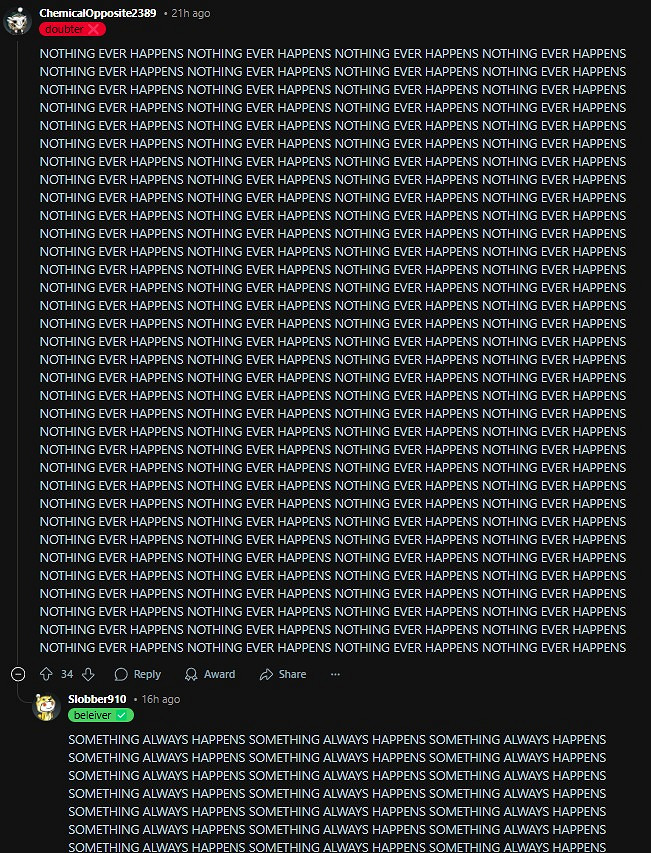Viewport: 651px width, 853px height.
Task: Visit ChemicalOpposite2389's user profile name
Action: pyautogui.click(x=98, y=13)
